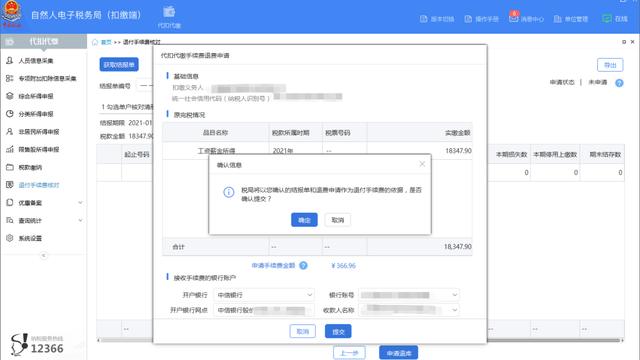
Task: Click the 上一步 button
Action: point(349,353)
